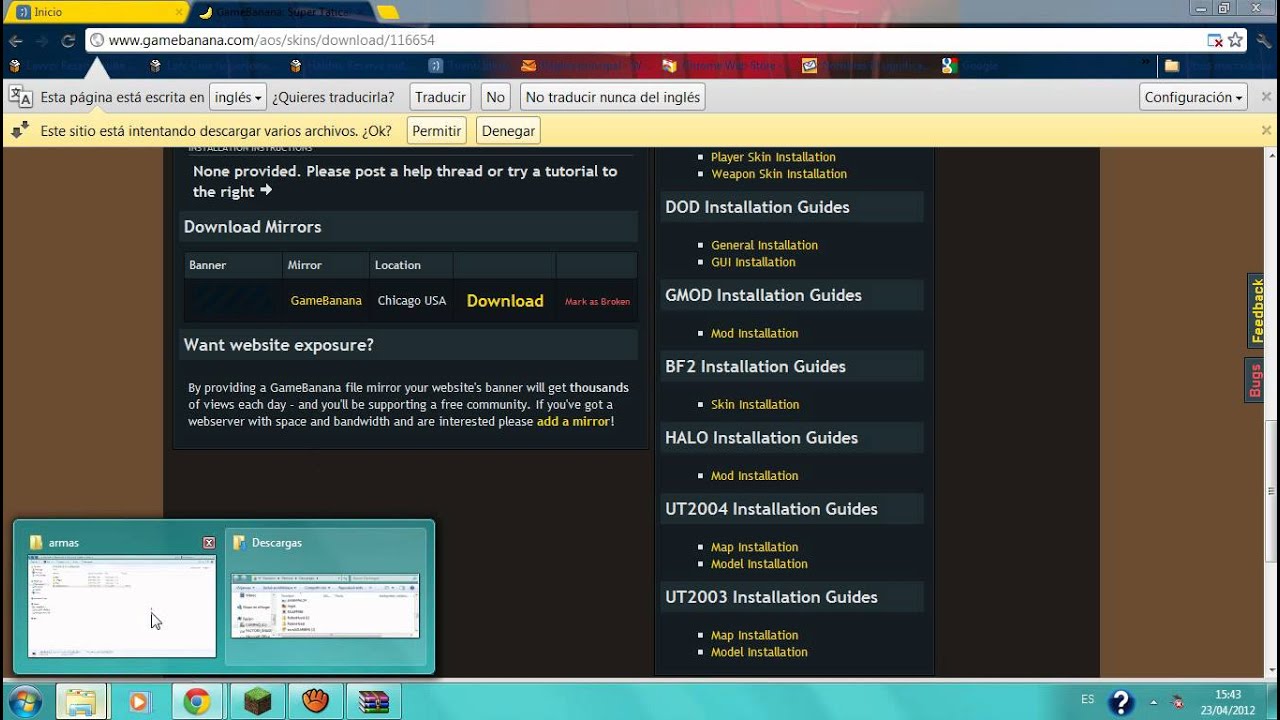This screenshot has height=720, width=1280.
Task: Bookmark page with the star icon
Action: pyautogui.click(x=1236, y=40)
